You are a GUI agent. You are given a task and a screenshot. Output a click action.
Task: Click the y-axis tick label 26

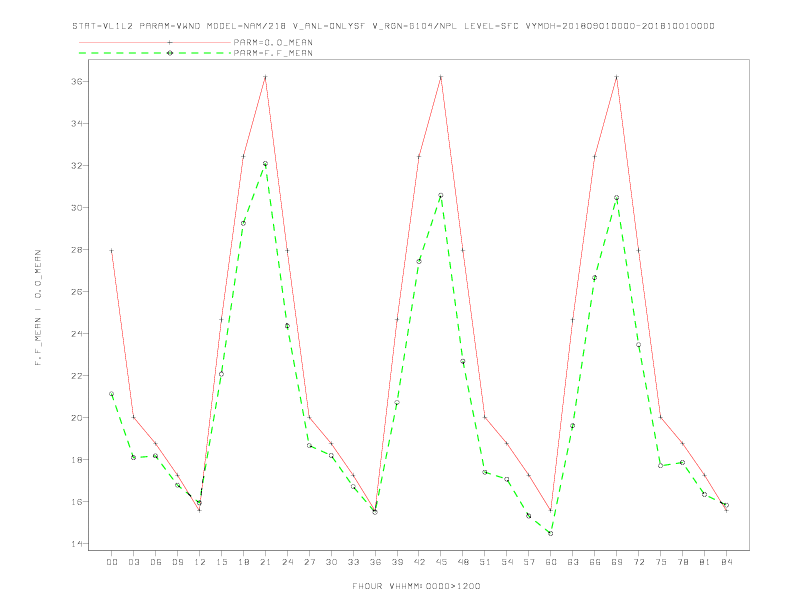point(77,291)
